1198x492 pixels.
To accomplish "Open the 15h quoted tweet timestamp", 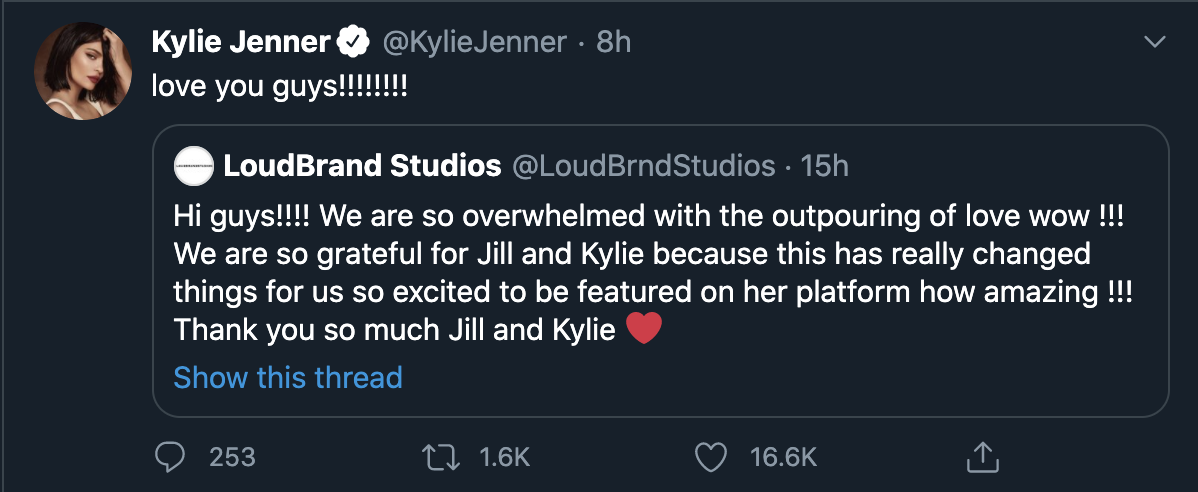I will click(825, 166).
